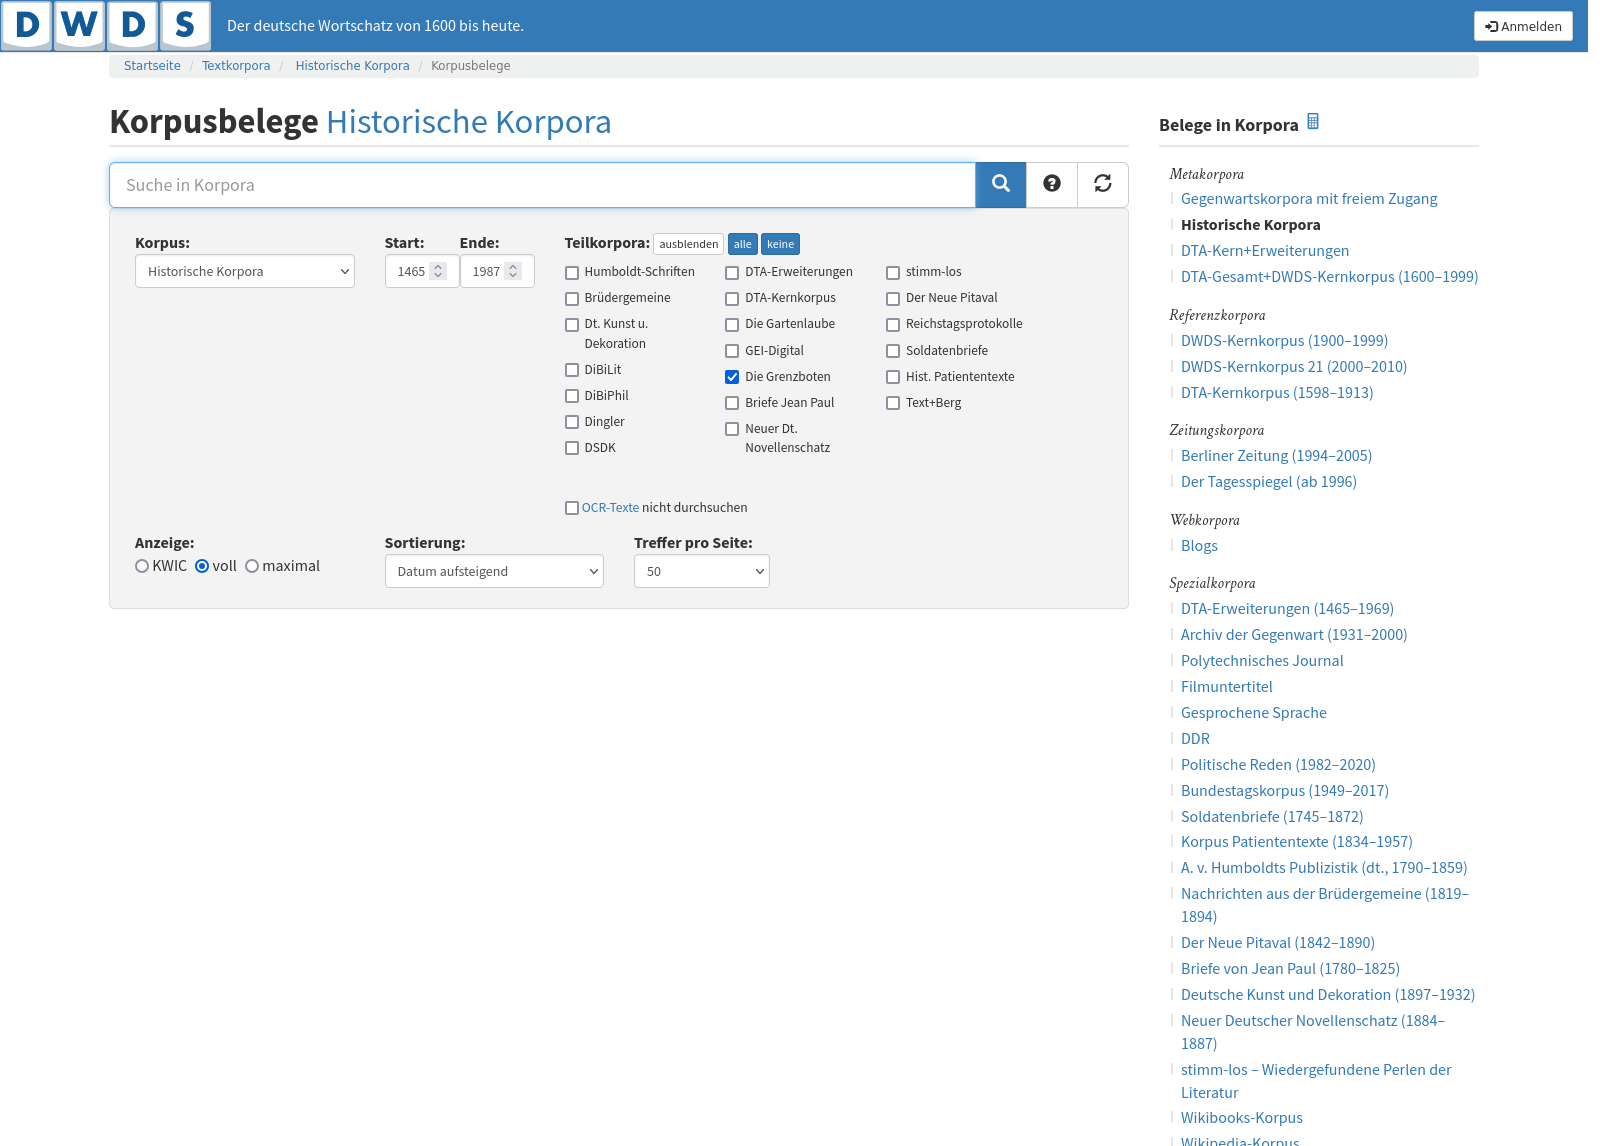Check the Reichstagsprotokolle checkbox

(x=893, y=325)
